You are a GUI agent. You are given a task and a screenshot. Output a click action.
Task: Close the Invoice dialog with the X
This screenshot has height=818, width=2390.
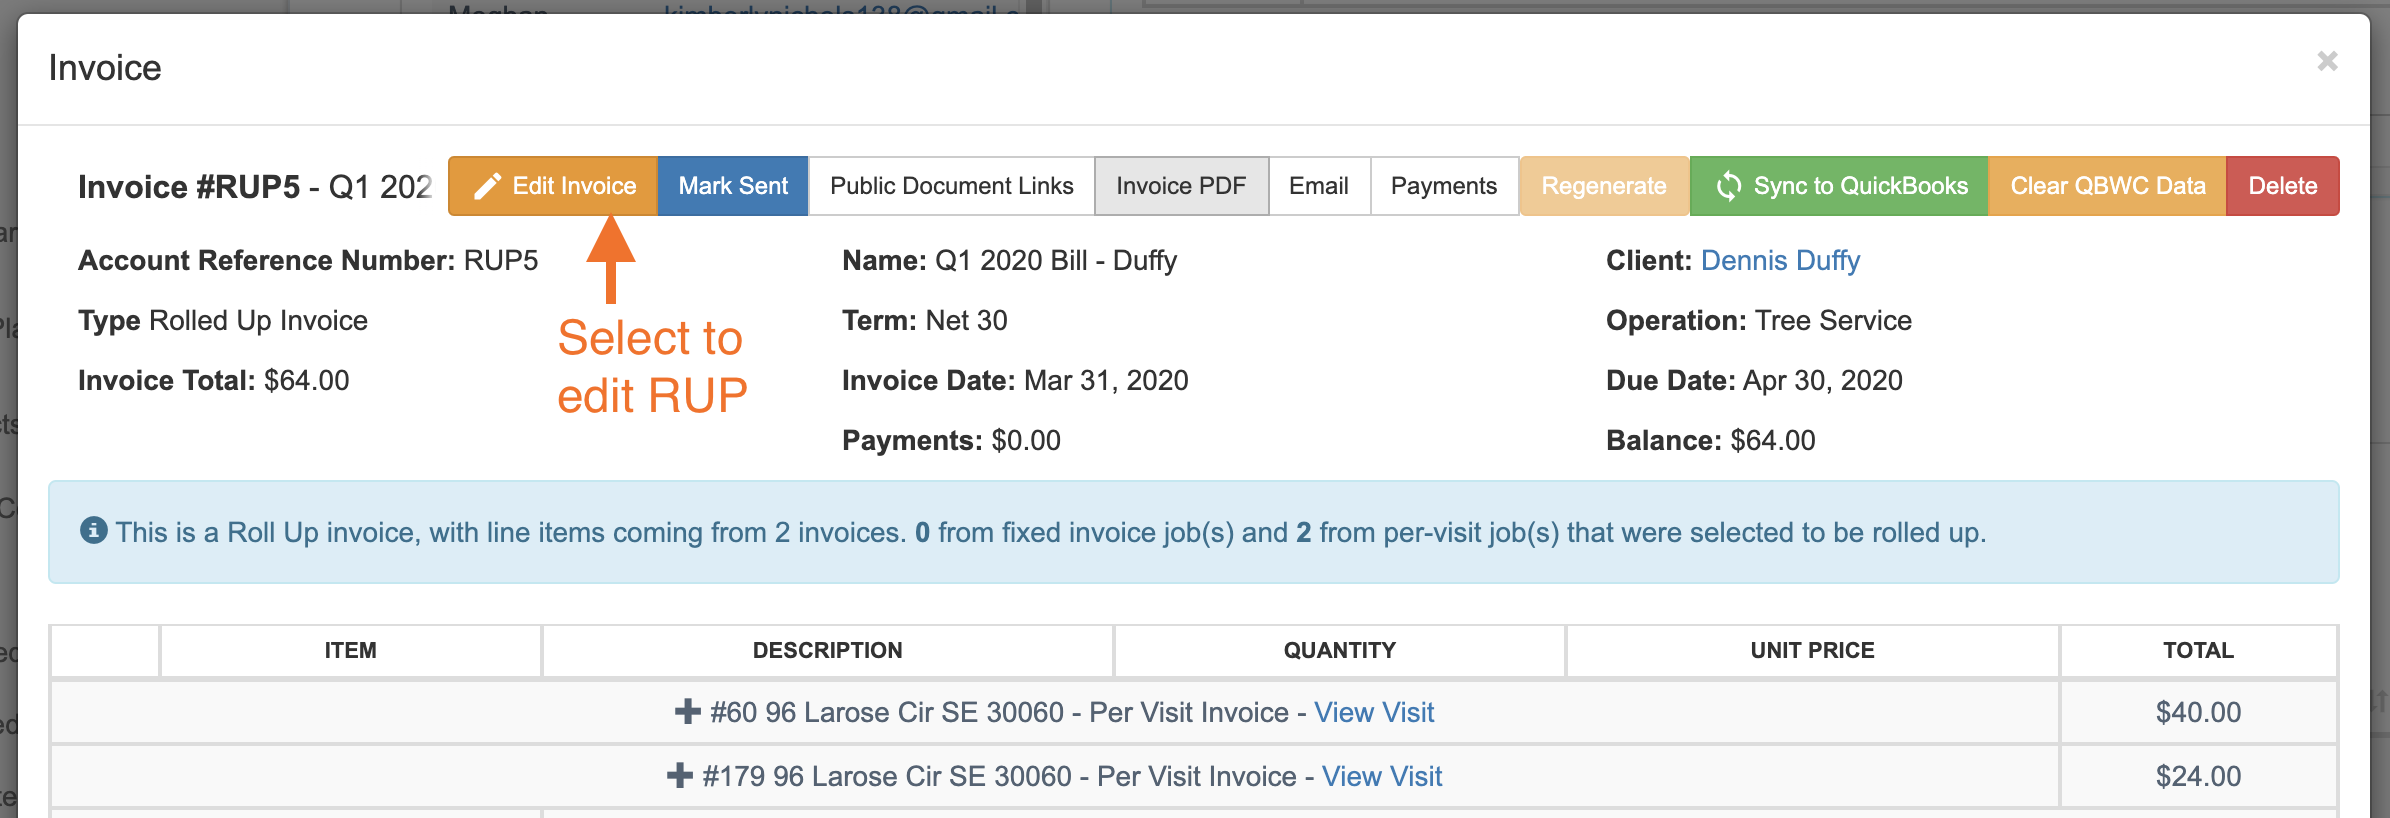point(2327,62)
